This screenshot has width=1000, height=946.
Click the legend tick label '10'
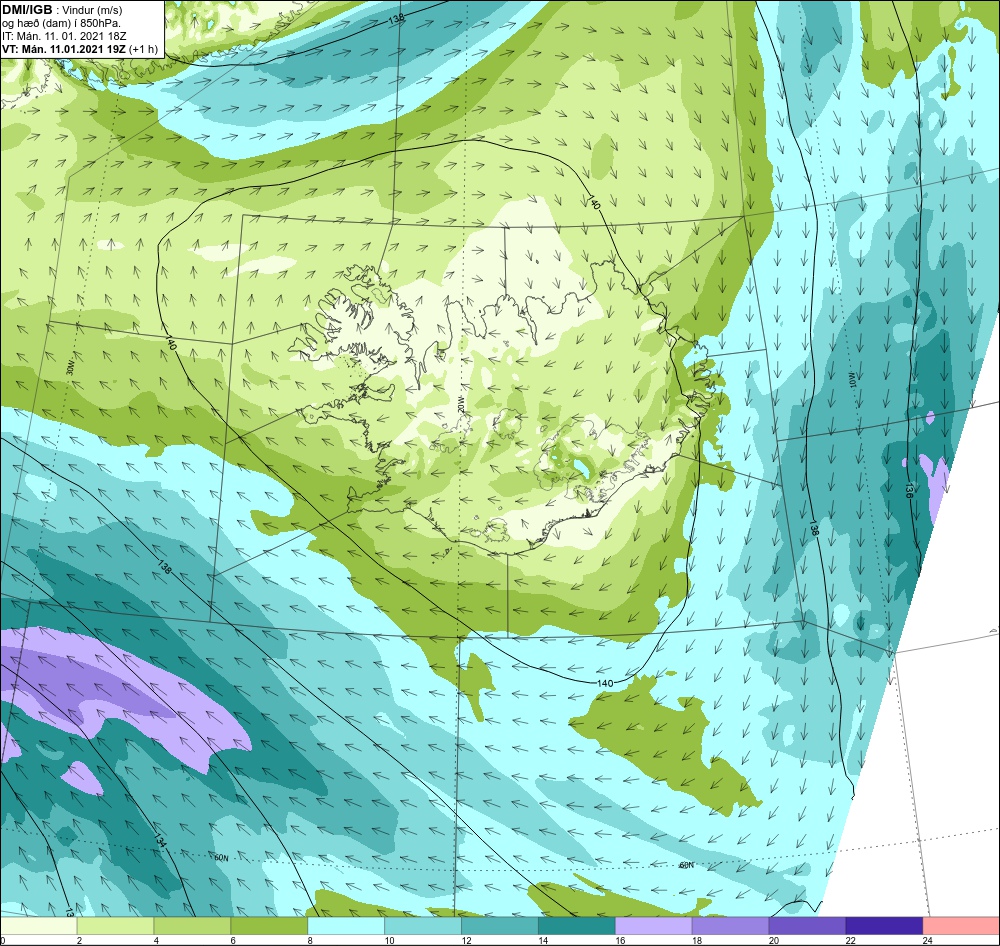click(x=390, y=940)
